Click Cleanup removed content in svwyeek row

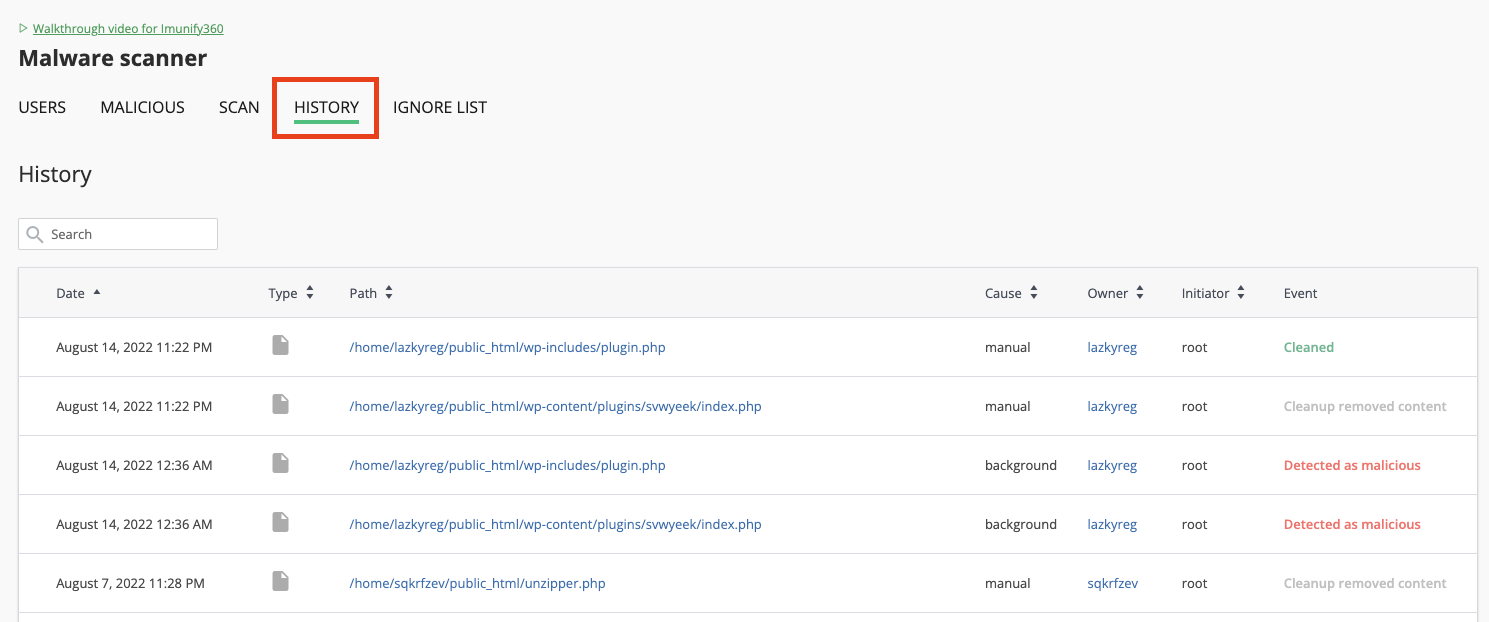pos(1365,406)
